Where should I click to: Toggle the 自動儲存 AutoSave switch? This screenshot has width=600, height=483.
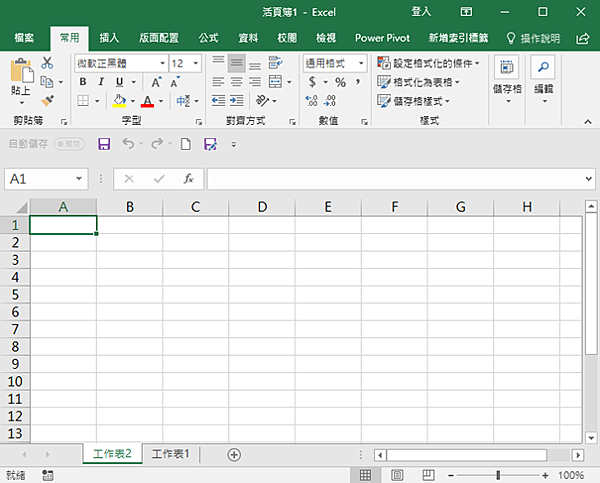(69, 144)
